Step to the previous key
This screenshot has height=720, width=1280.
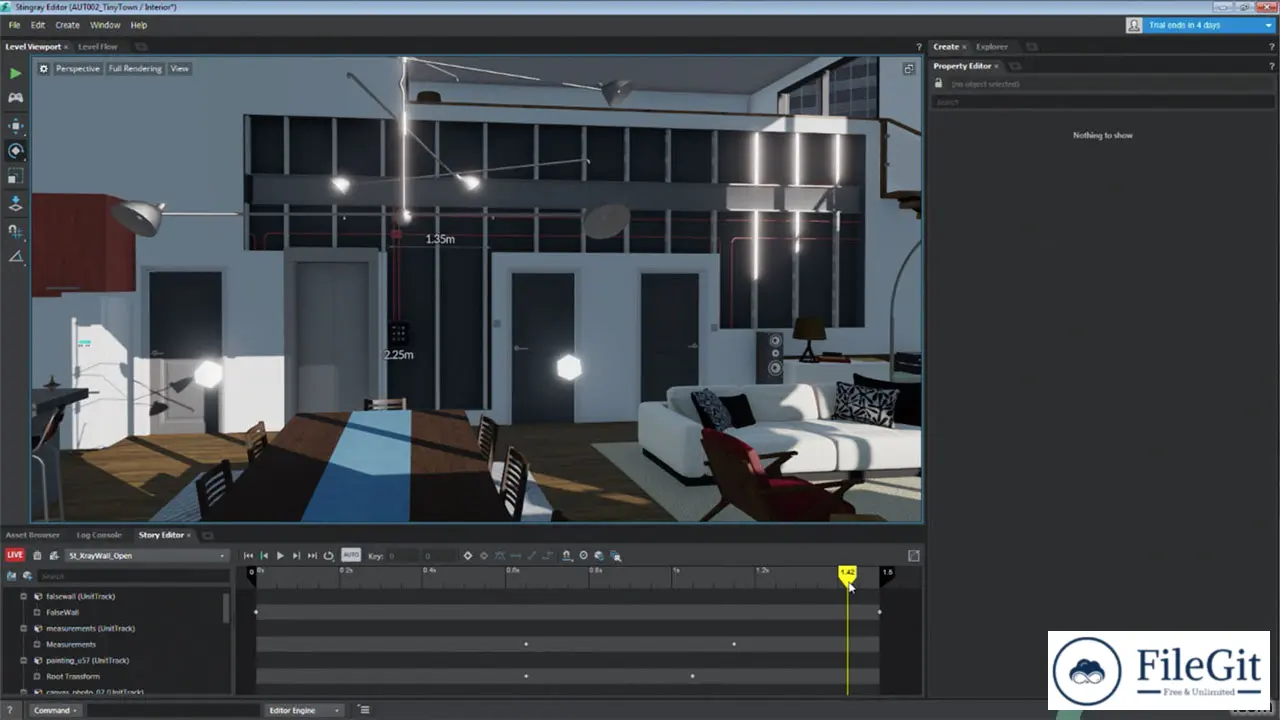[264, 556]
